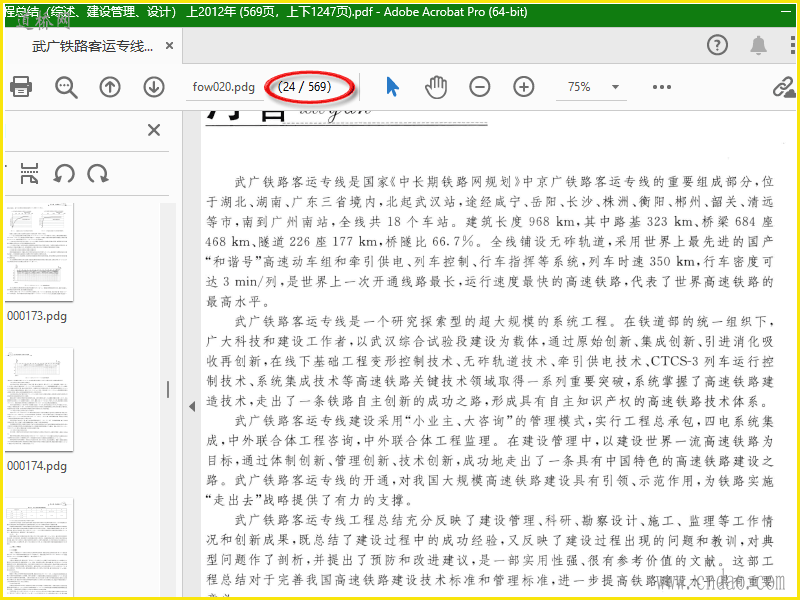The width and height of the screenshot is (800, 600).
Task: Open the zoom level dropdown arrow
Action: click(616, 87)
